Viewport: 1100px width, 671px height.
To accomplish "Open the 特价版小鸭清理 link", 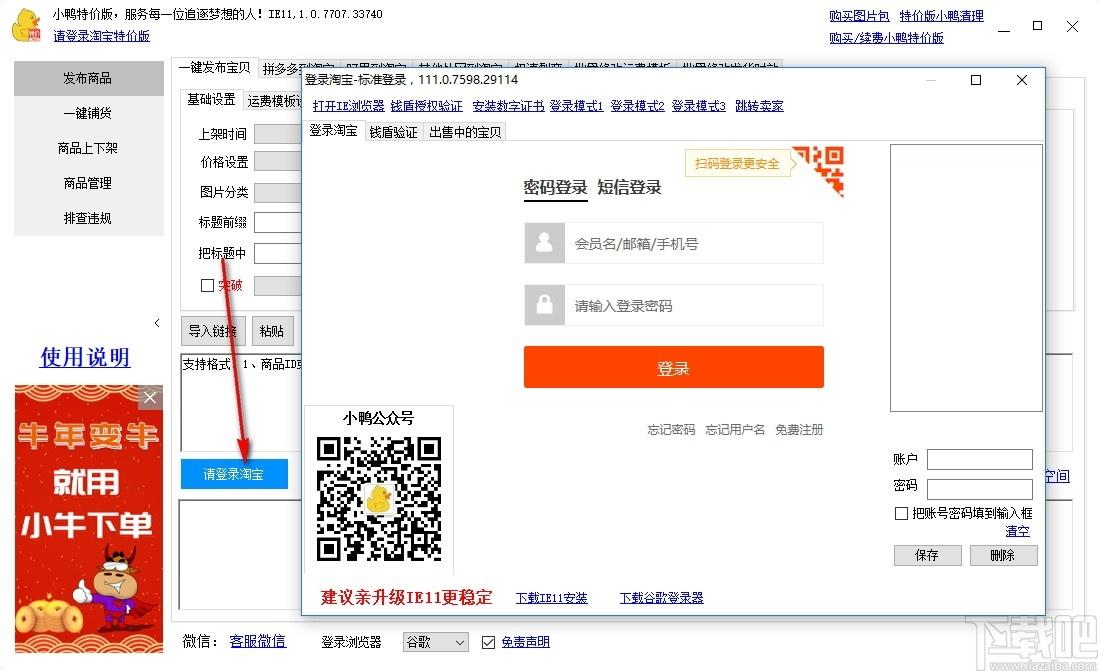I will [x=941, y=15].
